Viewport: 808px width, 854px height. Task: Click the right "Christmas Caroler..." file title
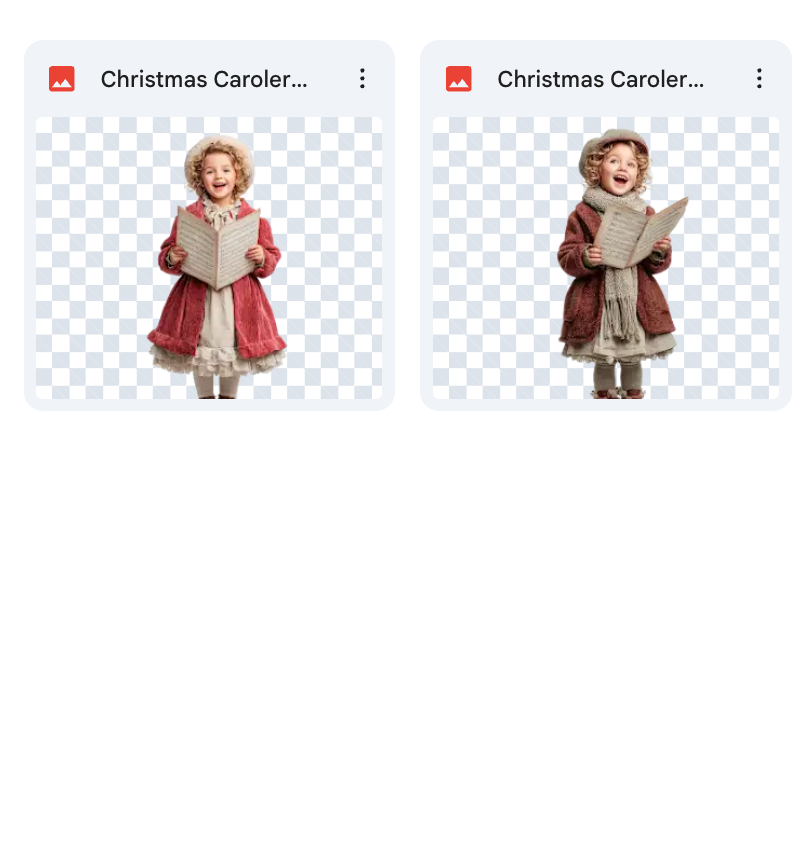(x=601, y=80)
